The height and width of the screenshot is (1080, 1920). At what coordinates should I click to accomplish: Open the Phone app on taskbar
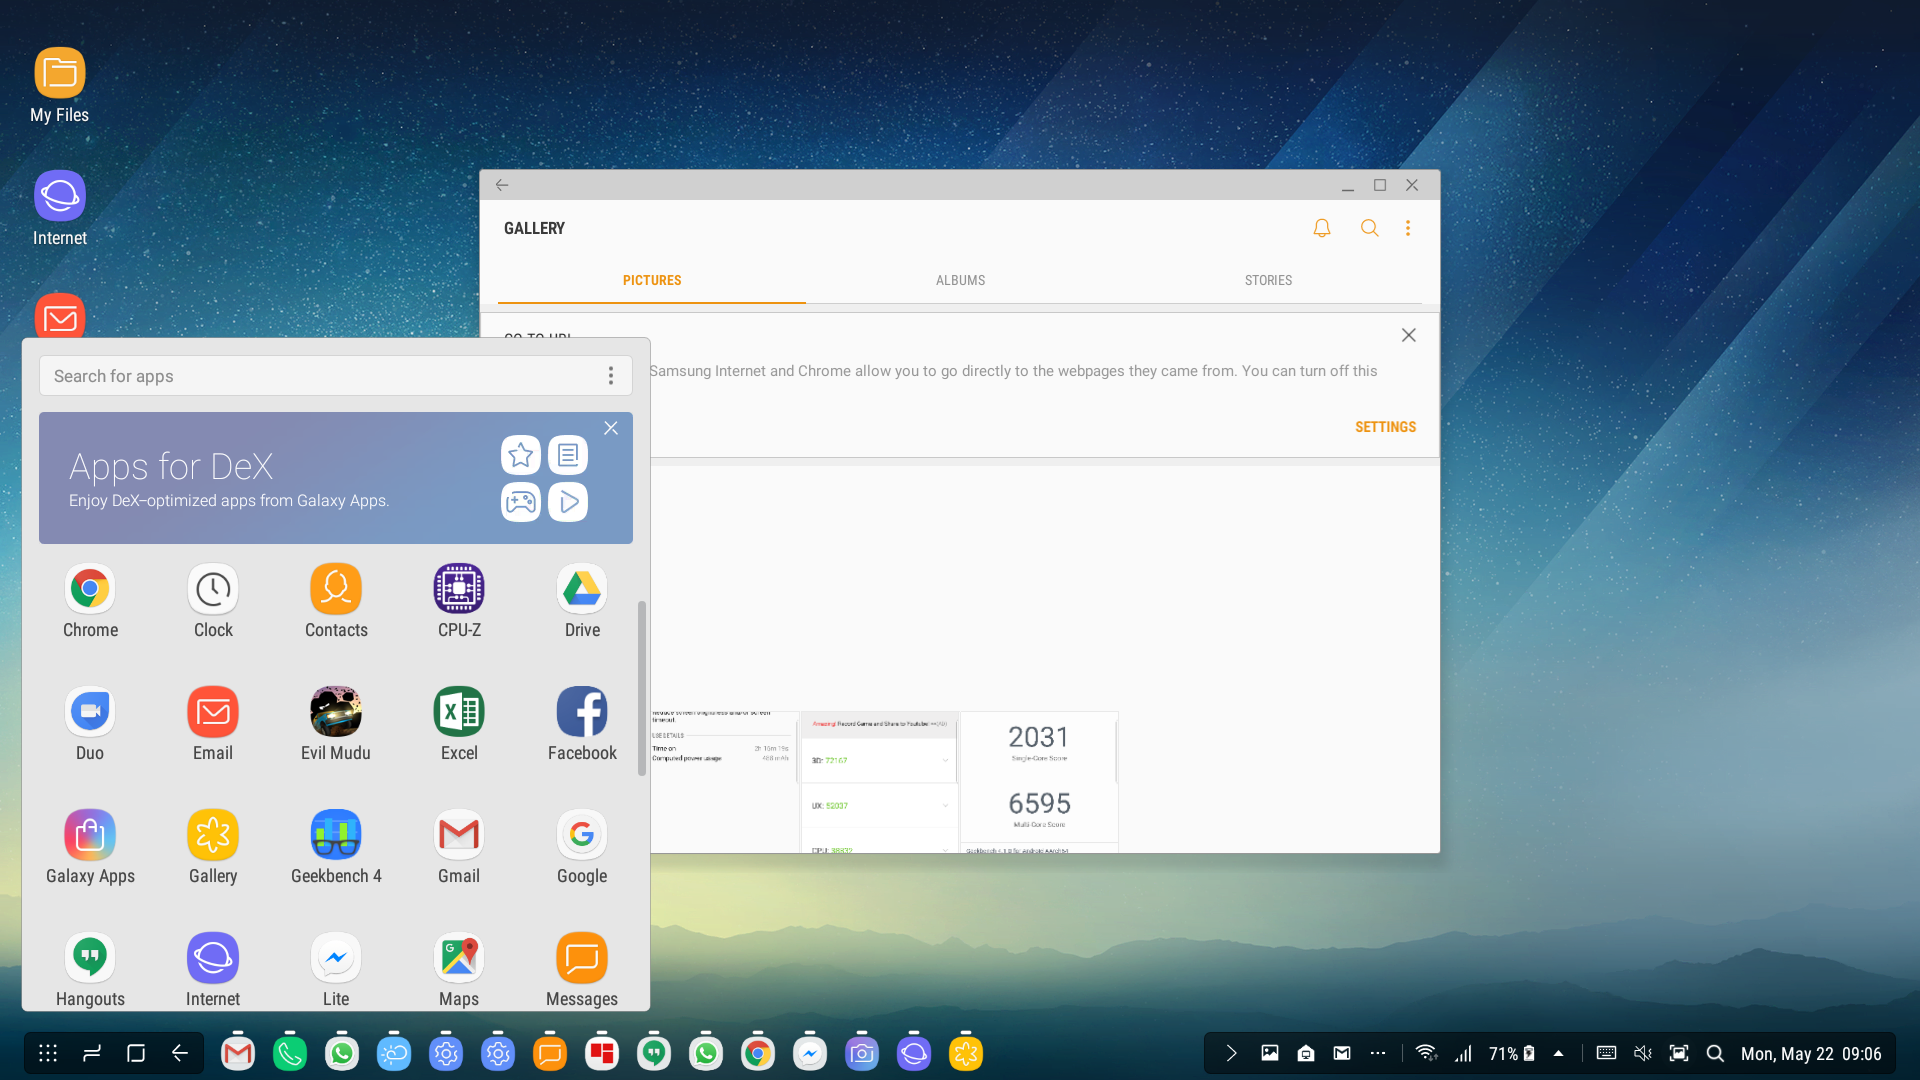coord(290,1053)
